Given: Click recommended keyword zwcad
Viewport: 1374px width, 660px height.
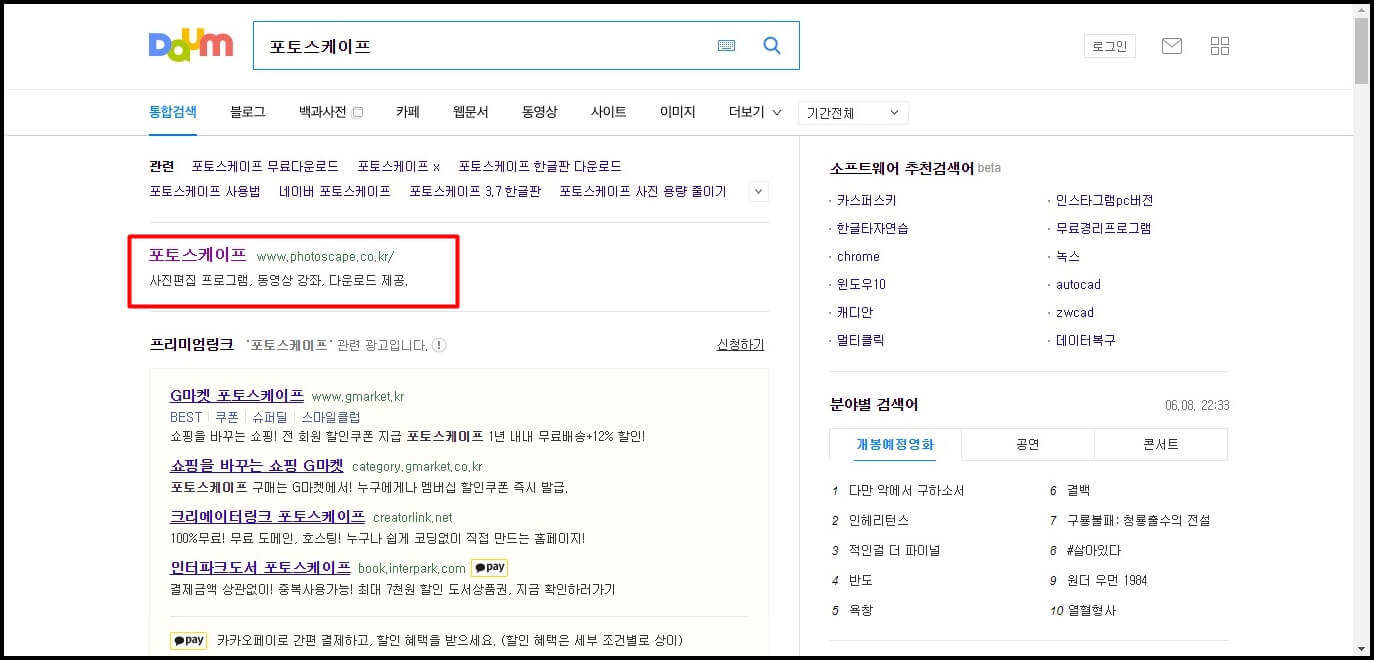Looking at the screenshot, I should tap(1075, 312).
